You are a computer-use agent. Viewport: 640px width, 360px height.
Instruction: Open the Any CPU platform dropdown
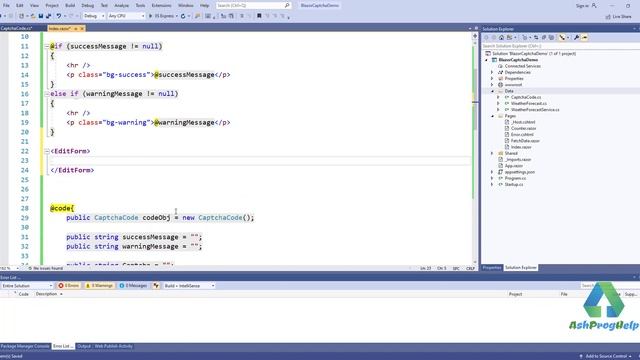(142, 16)
